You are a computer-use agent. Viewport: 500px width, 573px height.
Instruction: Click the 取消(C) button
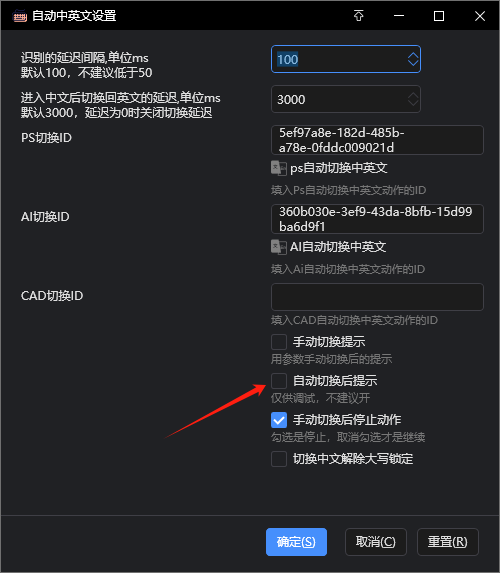tap(376, 542)
